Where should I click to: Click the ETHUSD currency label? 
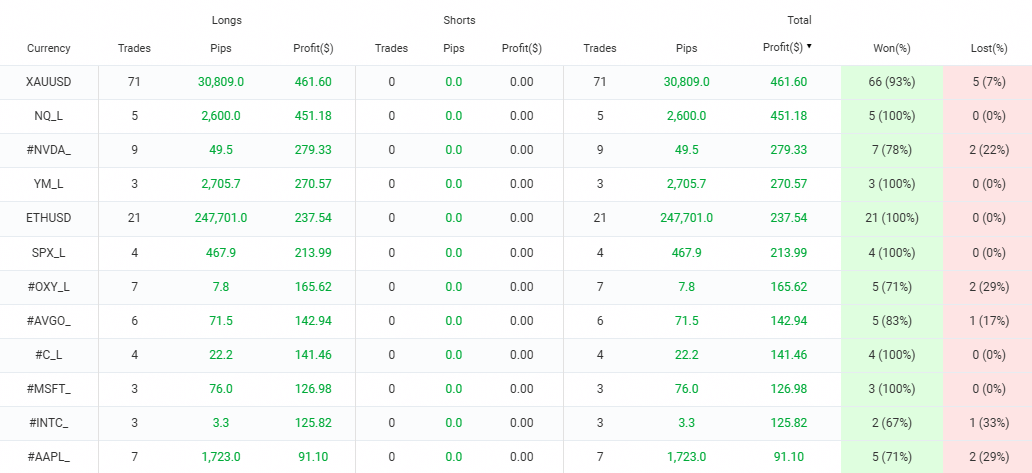pyautogui.click(x=49, y=218)
